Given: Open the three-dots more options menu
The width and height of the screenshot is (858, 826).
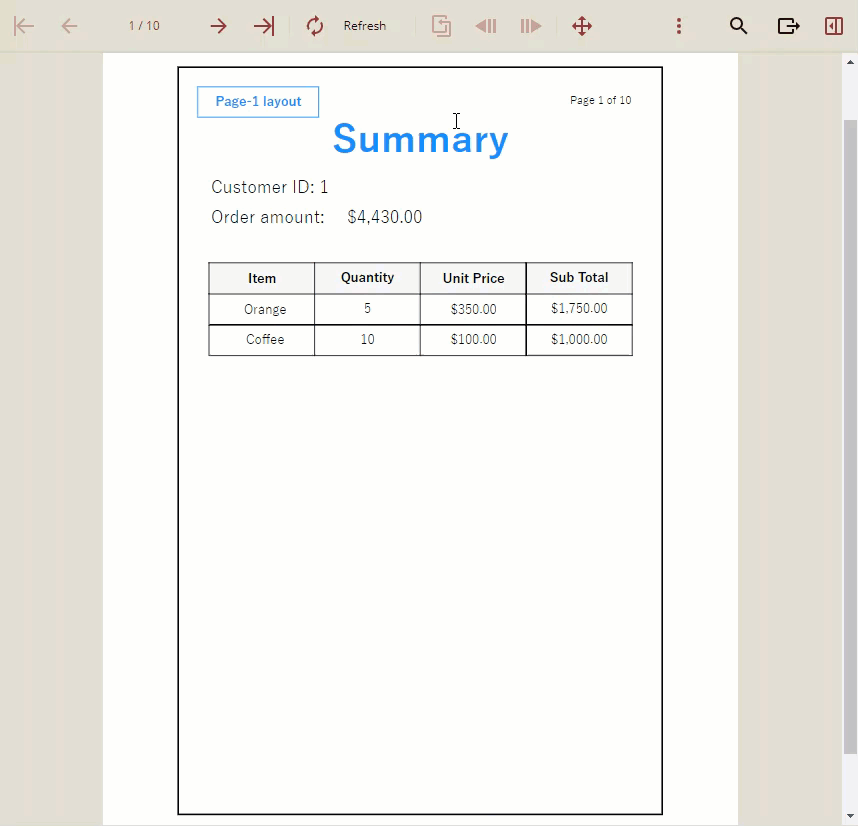Looking at the screenshot, I should click(x=679, y=26).
